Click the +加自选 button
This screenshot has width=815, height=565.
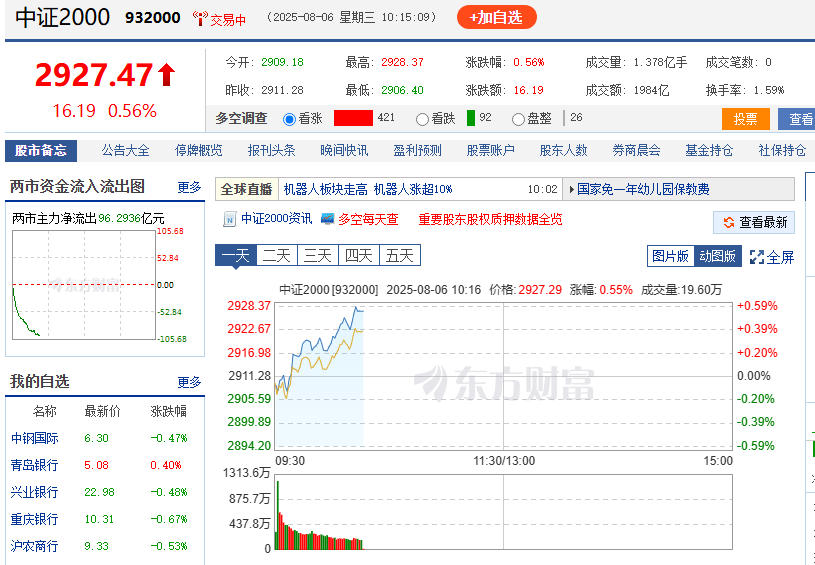coord(496,17)
